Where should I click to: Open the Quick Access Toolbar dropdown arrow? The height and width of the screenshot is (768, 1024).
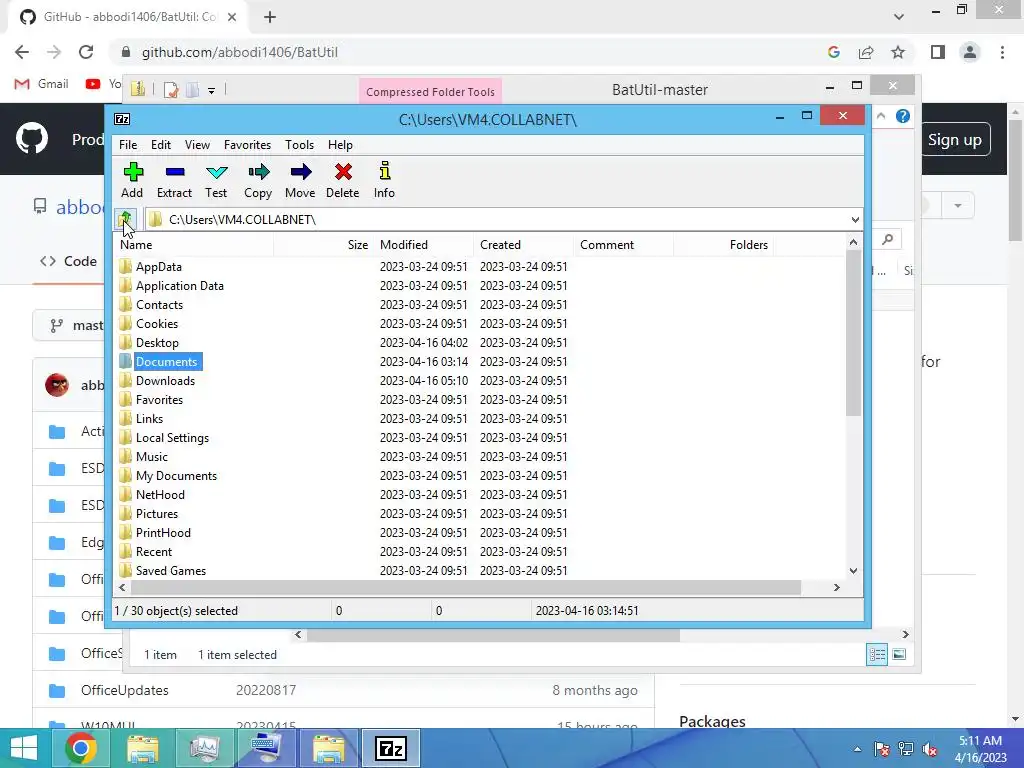click(x=212, y=91)
